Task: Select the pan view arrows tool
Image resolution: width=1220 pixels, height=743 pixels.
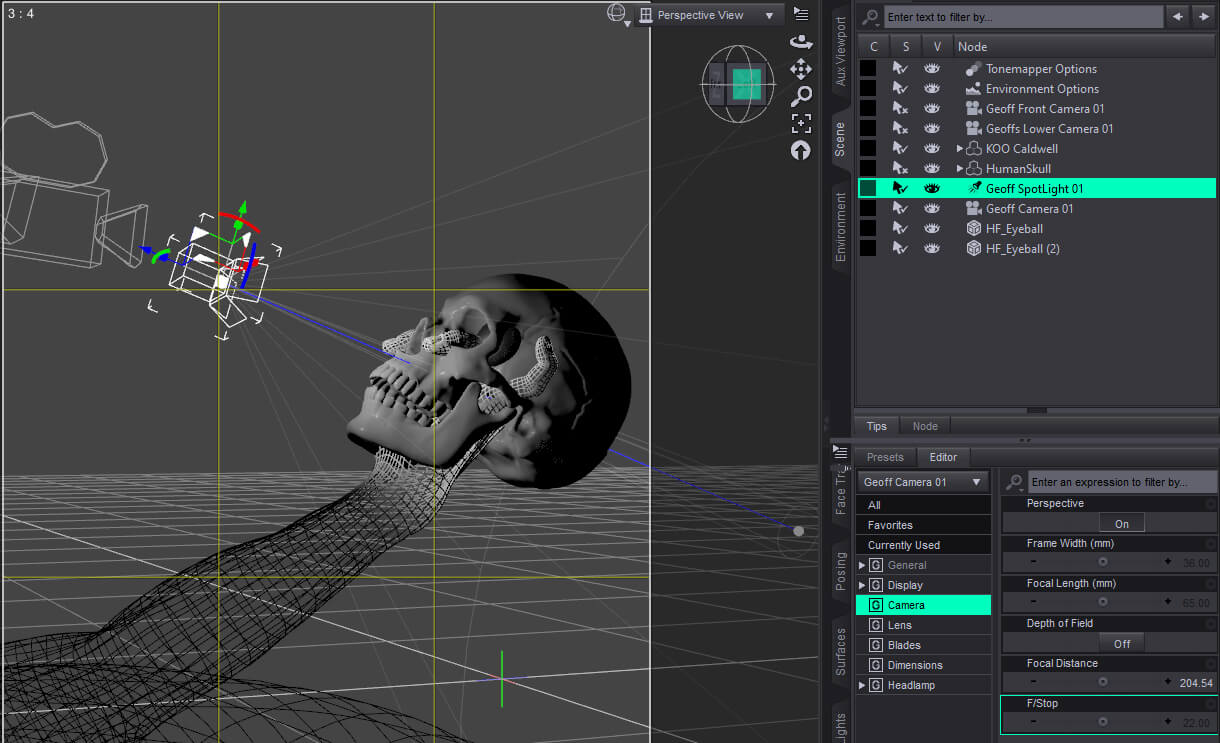Action: (x=801, y=69)
